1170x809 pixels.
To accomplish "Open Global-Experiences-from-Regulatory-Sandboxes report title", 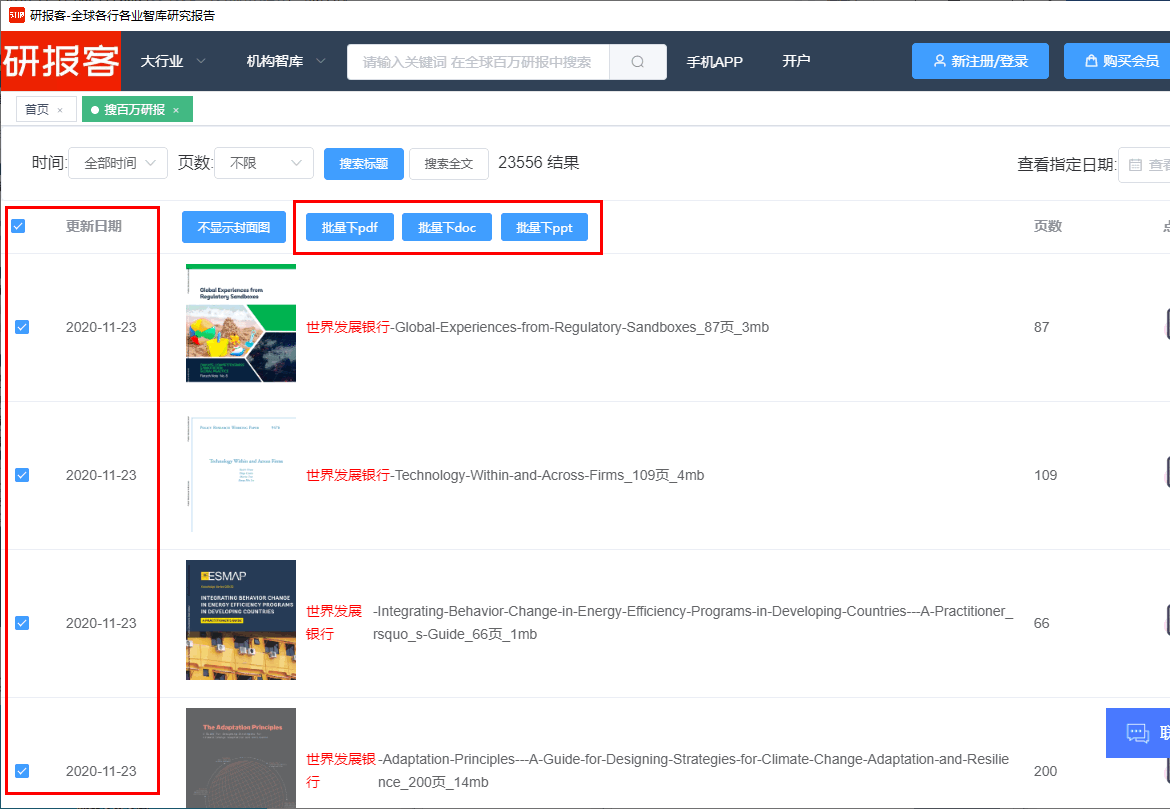I will click(537, 327).
